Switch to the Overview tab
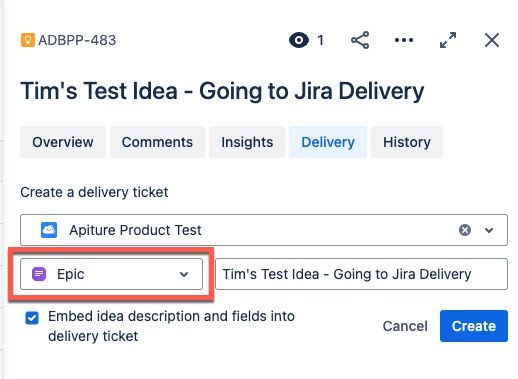 (x=63, y=142)
